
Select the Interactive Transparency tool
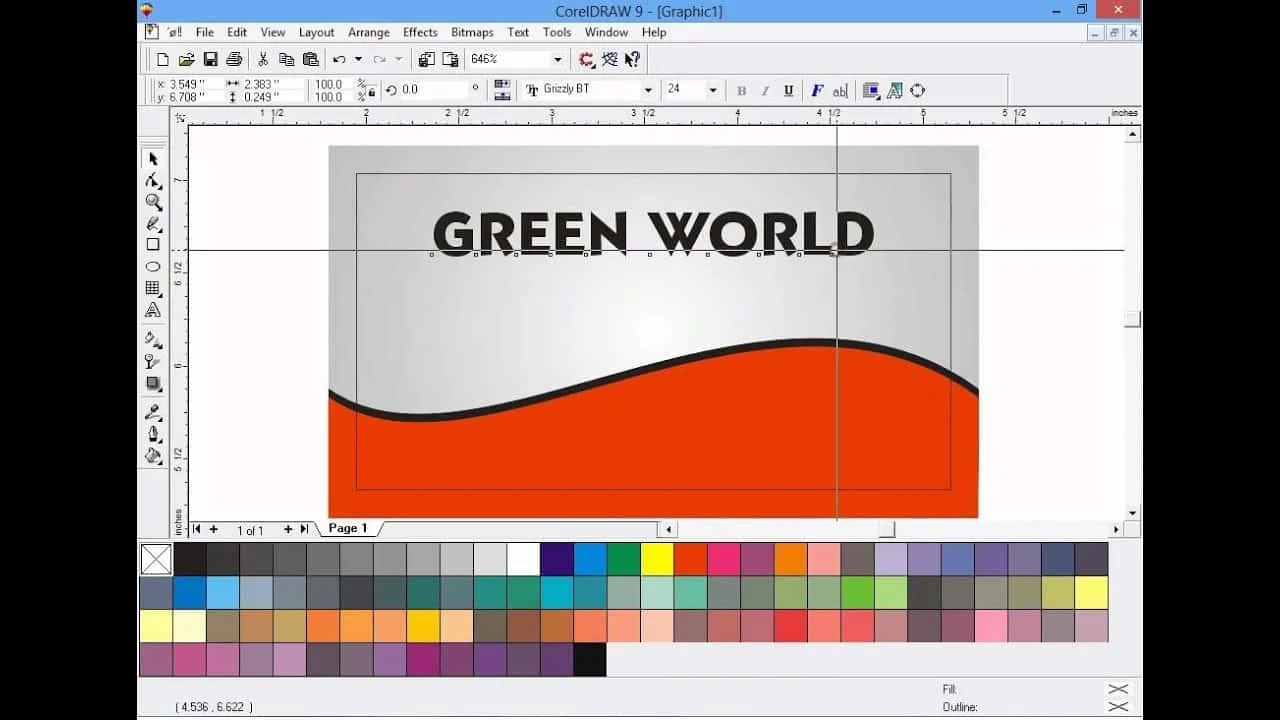153,362
